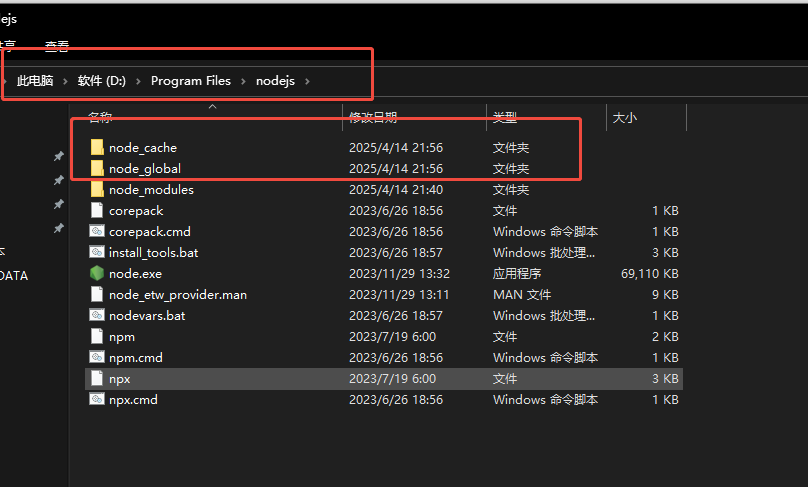The image size is (808, 487).
Task: Sort by the 名称 column header
Action: coord(100,117)
